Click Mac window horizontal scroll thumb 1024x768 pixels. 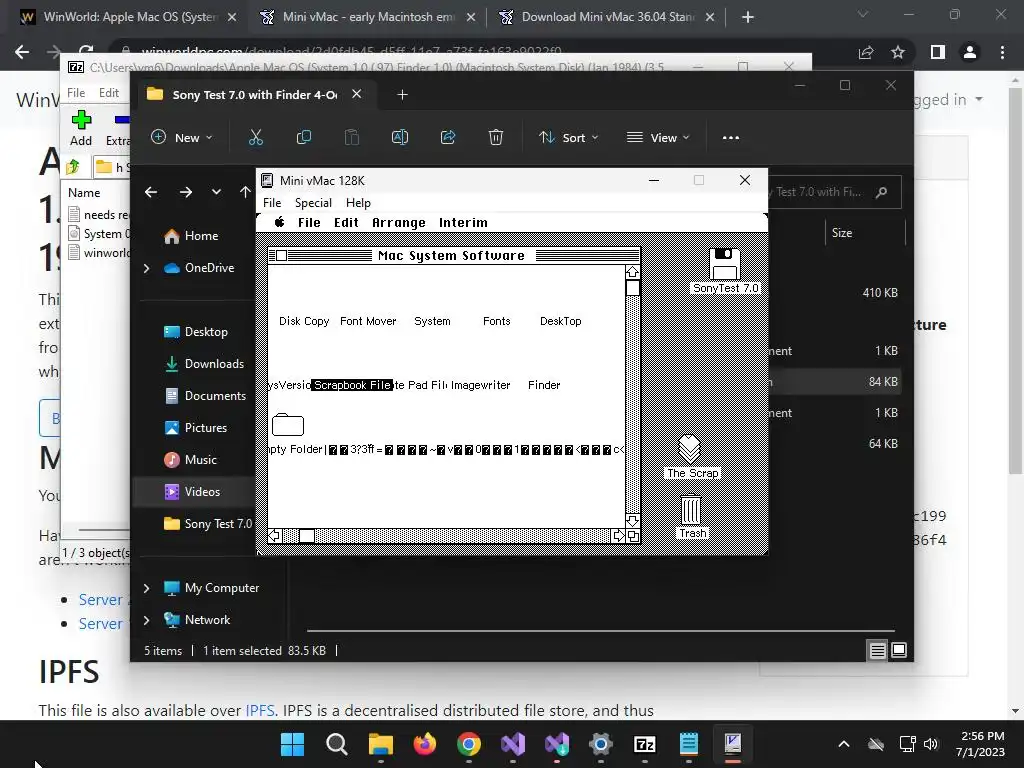pos(307,536)
